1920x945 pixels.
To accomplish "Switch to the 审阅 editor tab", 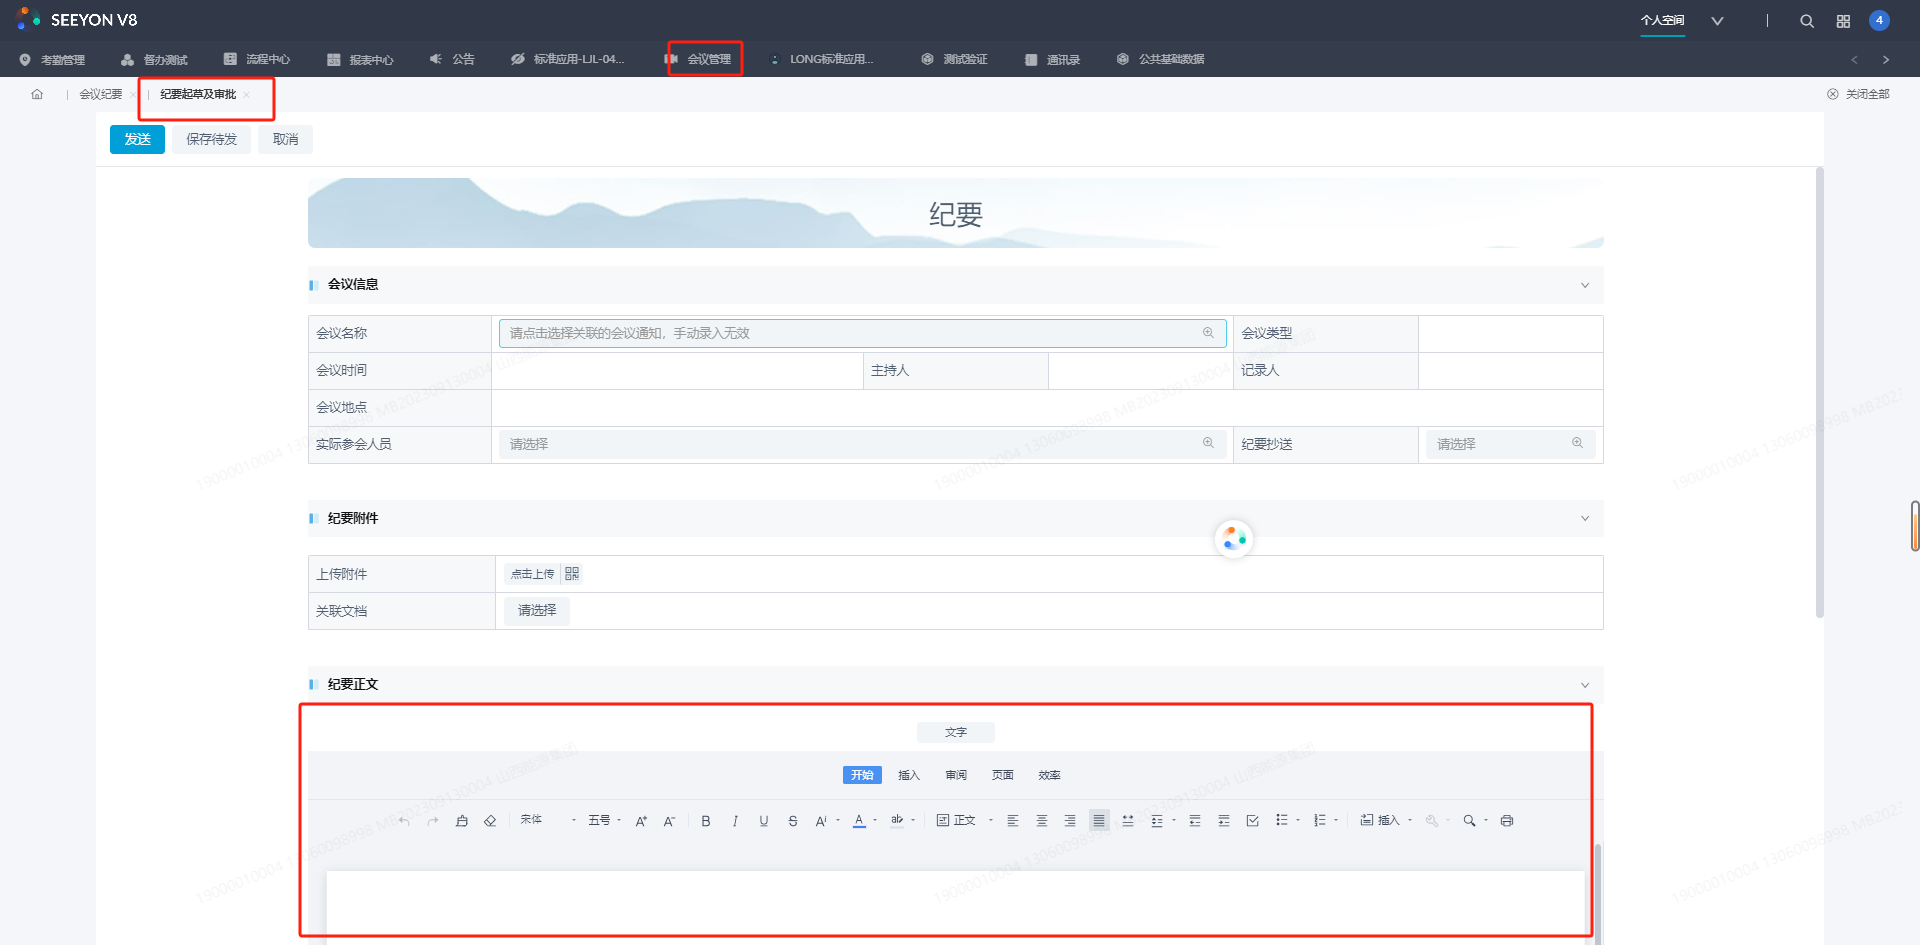I will click(x=956, y=775).
